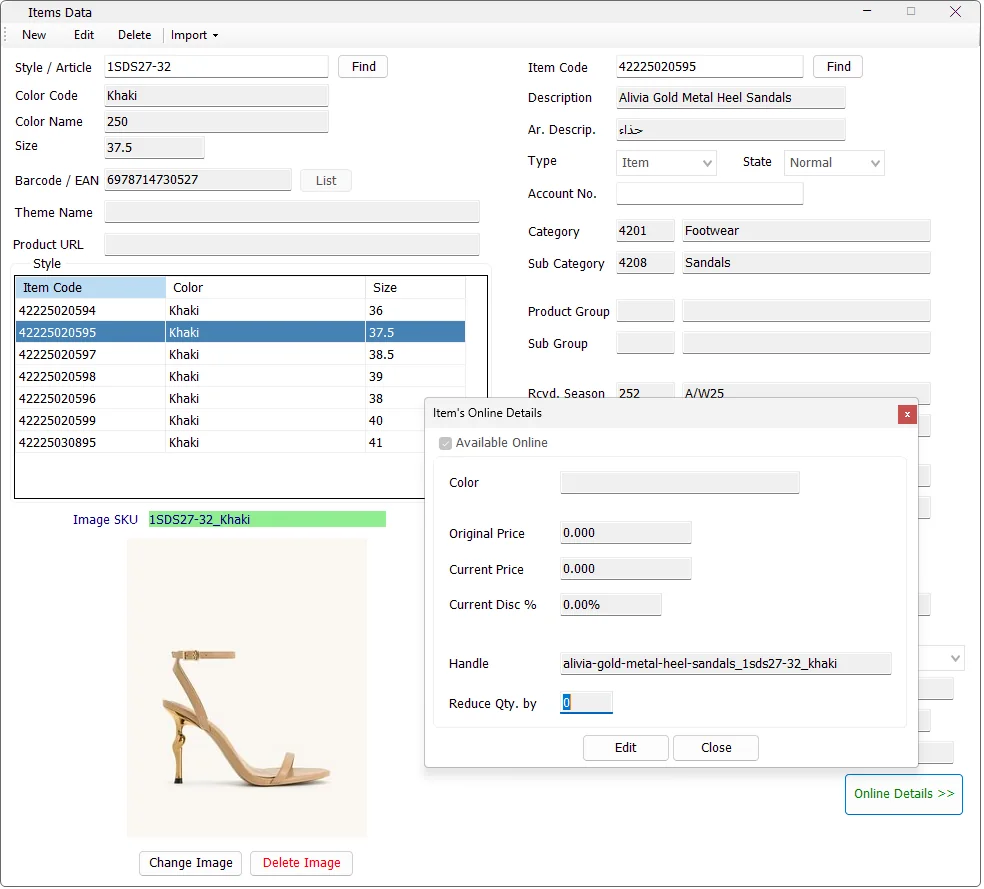The image size is (984, 889).
Task: Click the Product Group code field
Action: point(646,312)
